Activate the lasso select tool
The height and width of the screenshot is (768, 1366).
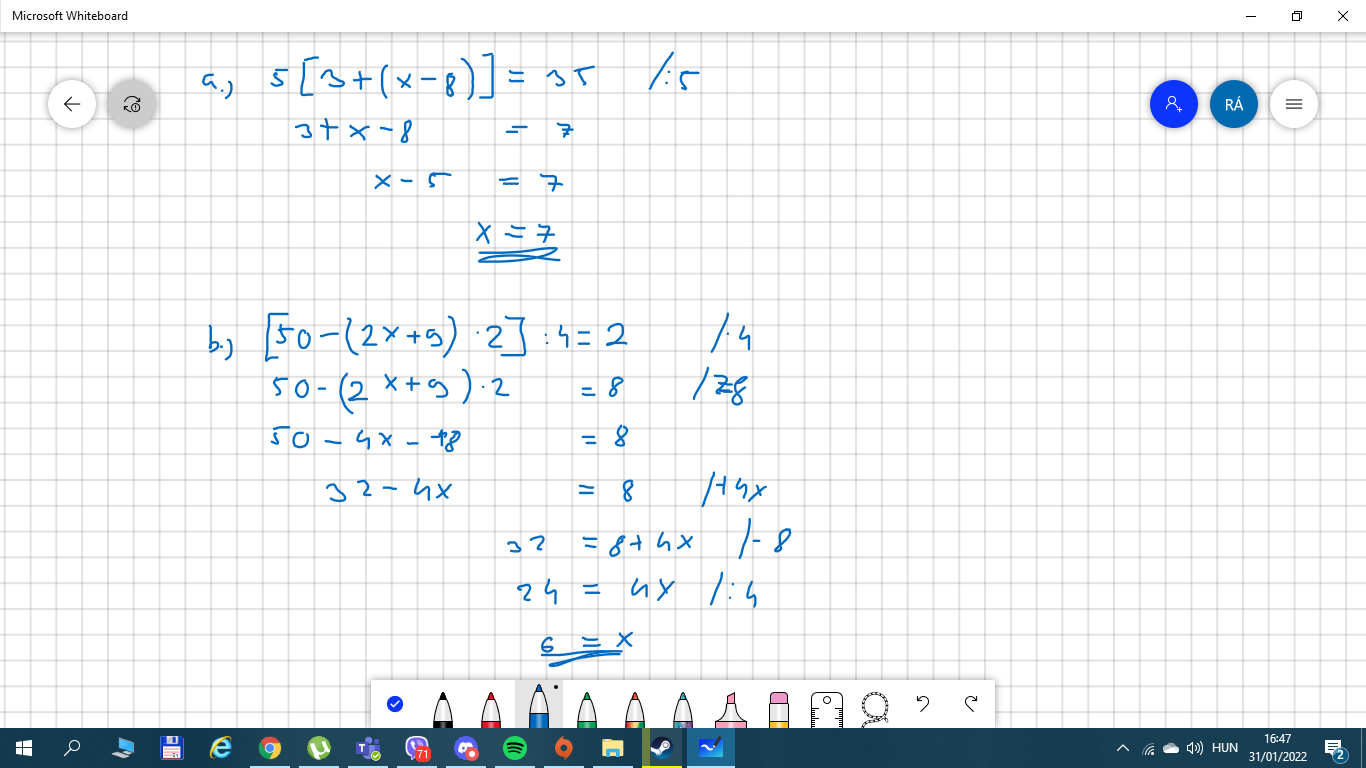tap(875, 706)
